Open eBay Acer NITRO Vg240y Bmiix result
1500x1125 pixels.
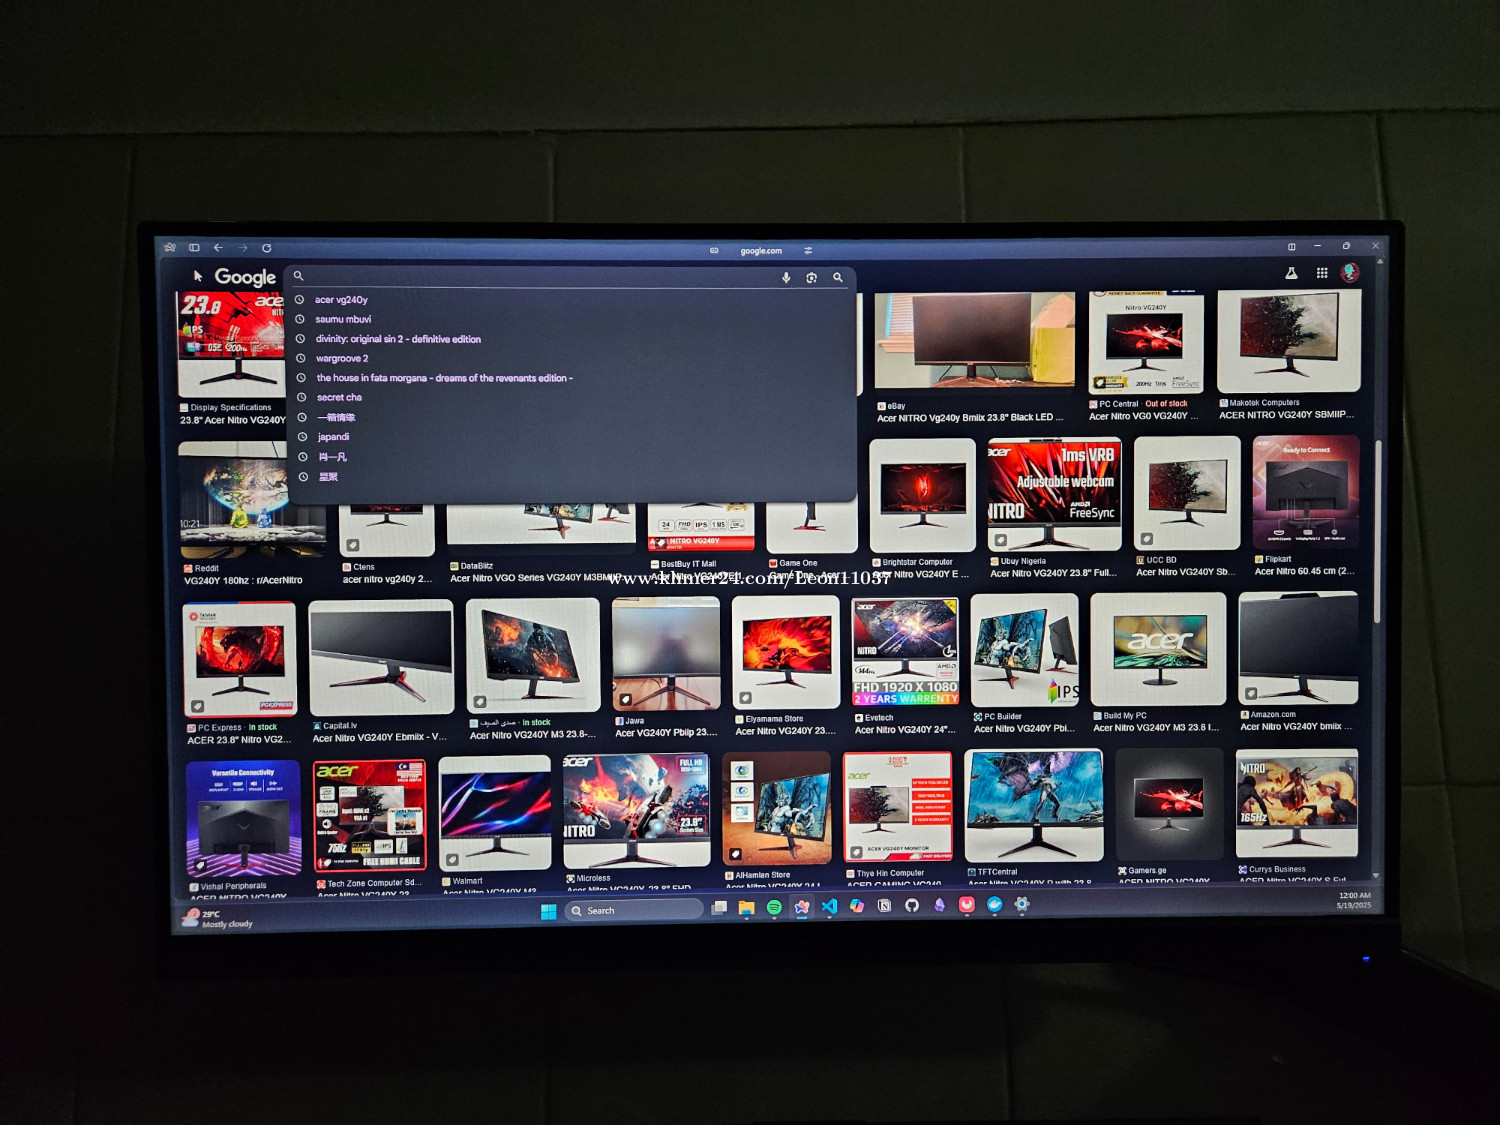973,341
